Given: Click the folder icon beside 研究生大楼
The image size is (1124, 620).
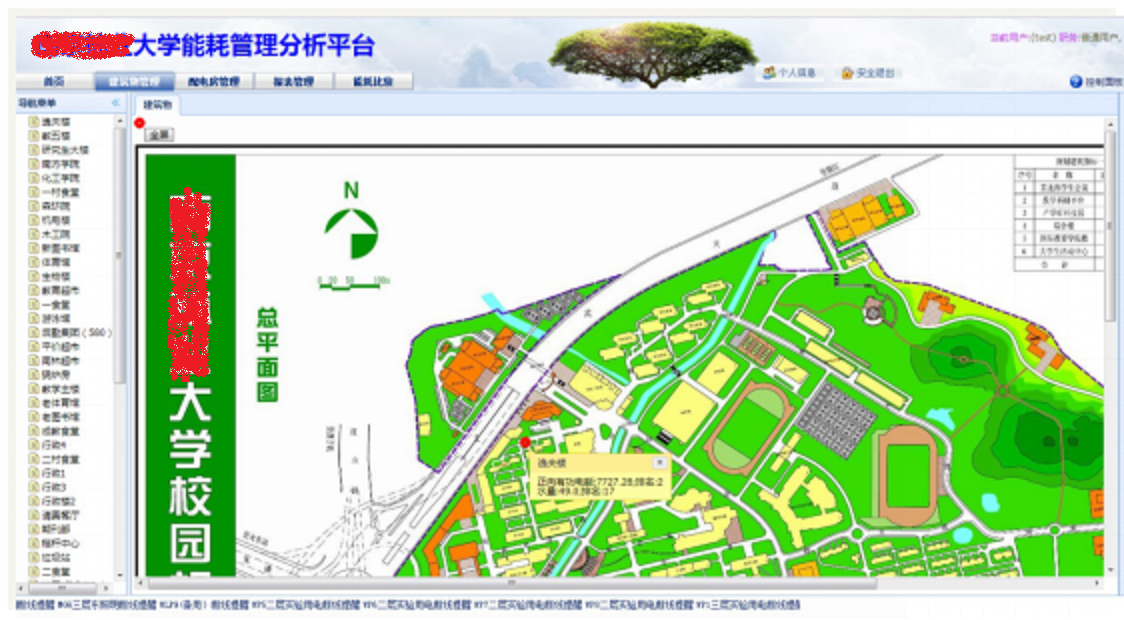Looking at the screenshot, I should (34, 150).
